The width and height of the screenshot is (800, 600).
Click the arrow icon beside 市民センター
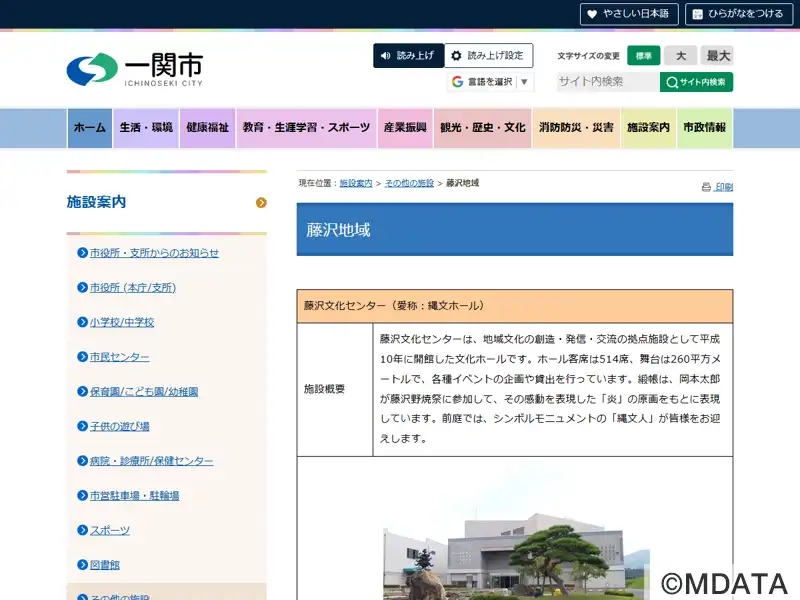tap(83, 357)
